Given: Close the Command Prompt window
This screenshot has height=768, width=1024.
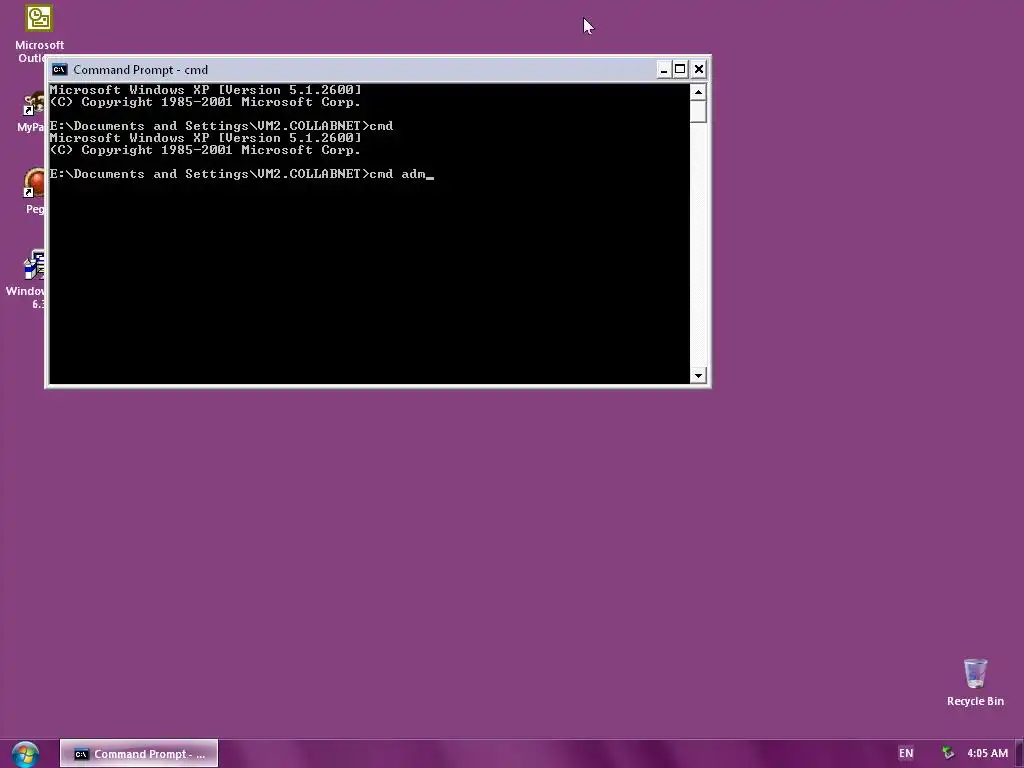Looking at the screenshot, I should (699, 69).
